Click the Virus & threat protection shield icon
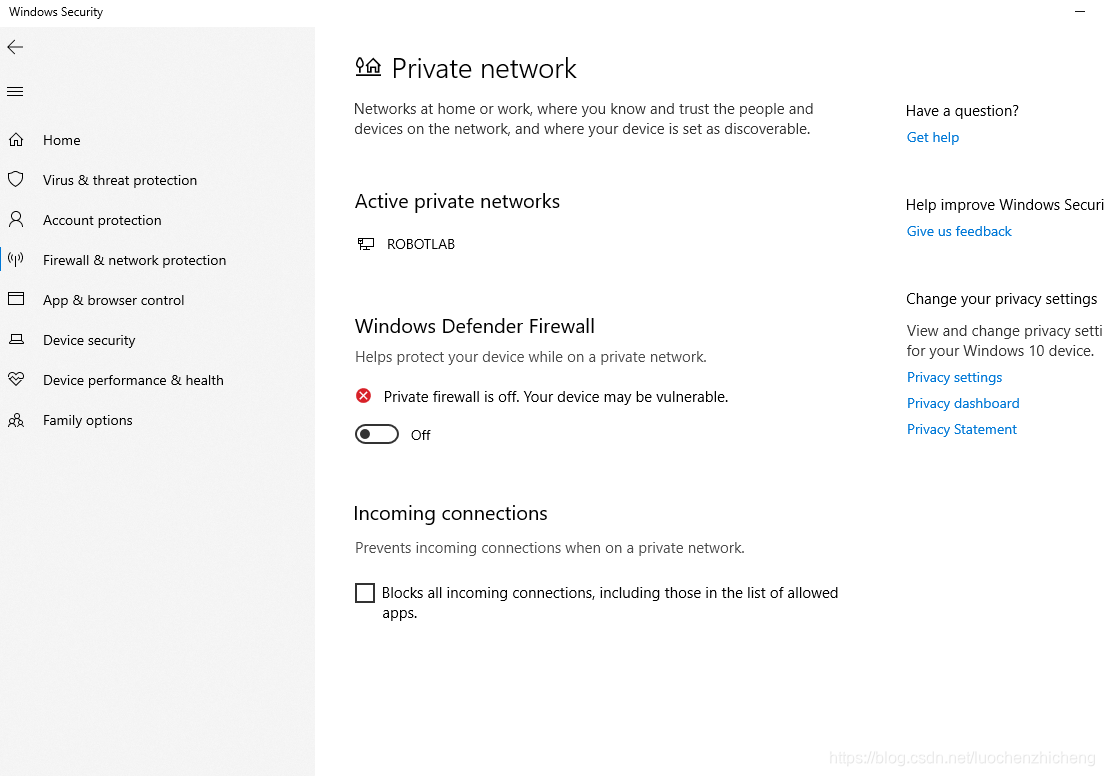1104x776 pixels. [16, 180]
